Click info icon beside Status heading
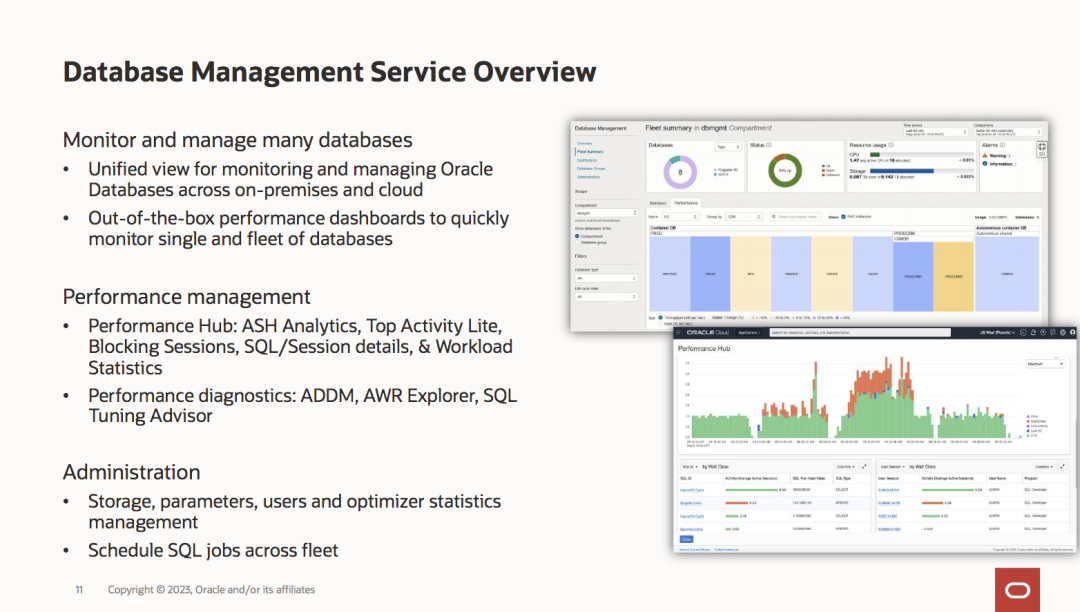Screen dimensions: 1080x612 pos(769,145)
